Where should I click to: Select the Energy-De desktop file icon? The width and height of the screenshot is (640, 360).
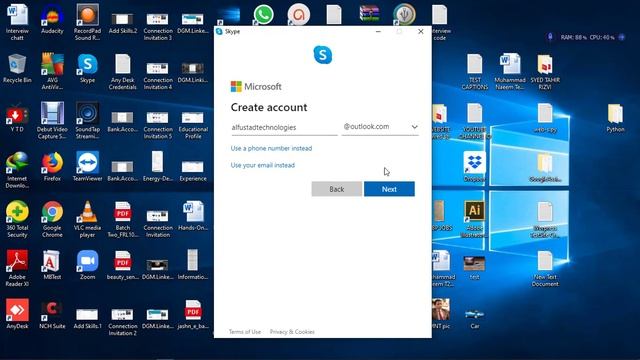point(158,167)
